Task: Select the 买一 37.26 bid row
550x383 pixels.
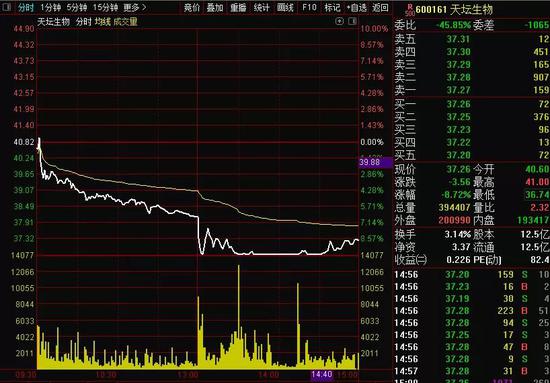Action: coord(471,104)
